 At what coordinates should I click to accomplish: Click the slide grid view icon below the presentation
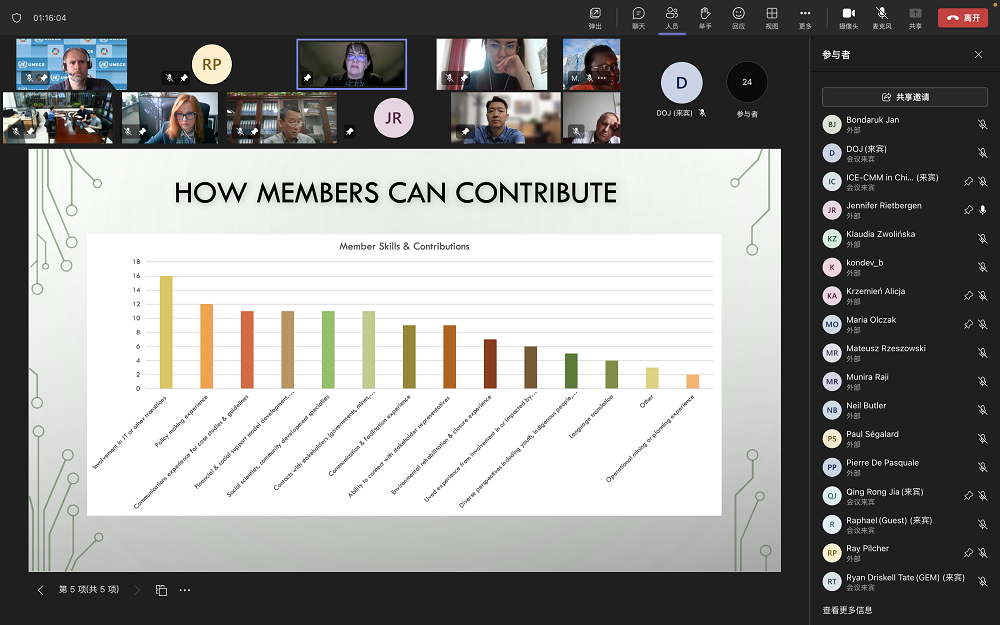[x=161, y=590]
